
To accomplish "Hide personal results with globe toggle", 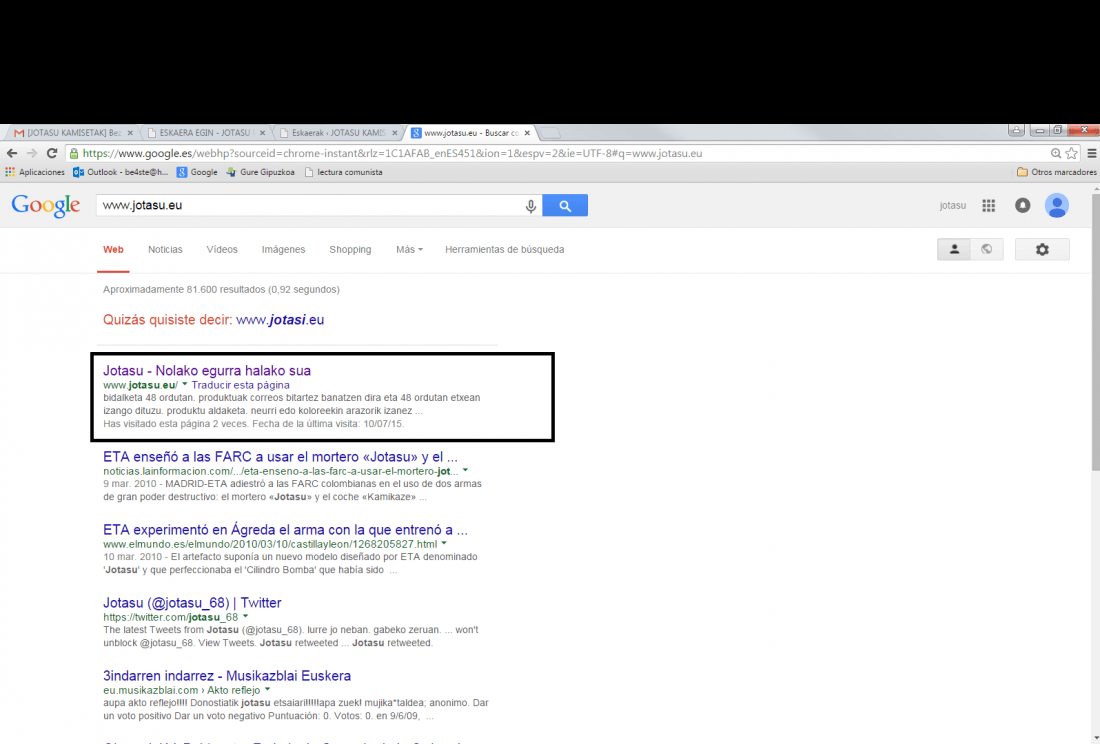I will [986, 250].
